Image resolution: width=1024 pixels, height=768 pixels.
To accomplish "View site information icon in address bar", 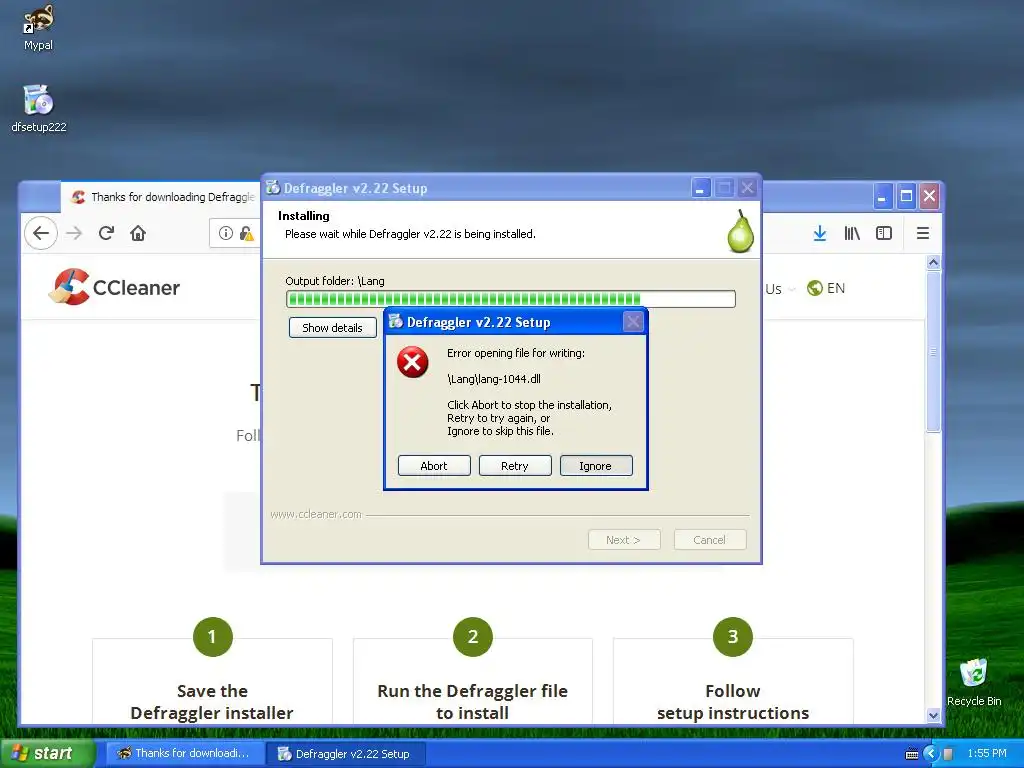I will 225,233.
